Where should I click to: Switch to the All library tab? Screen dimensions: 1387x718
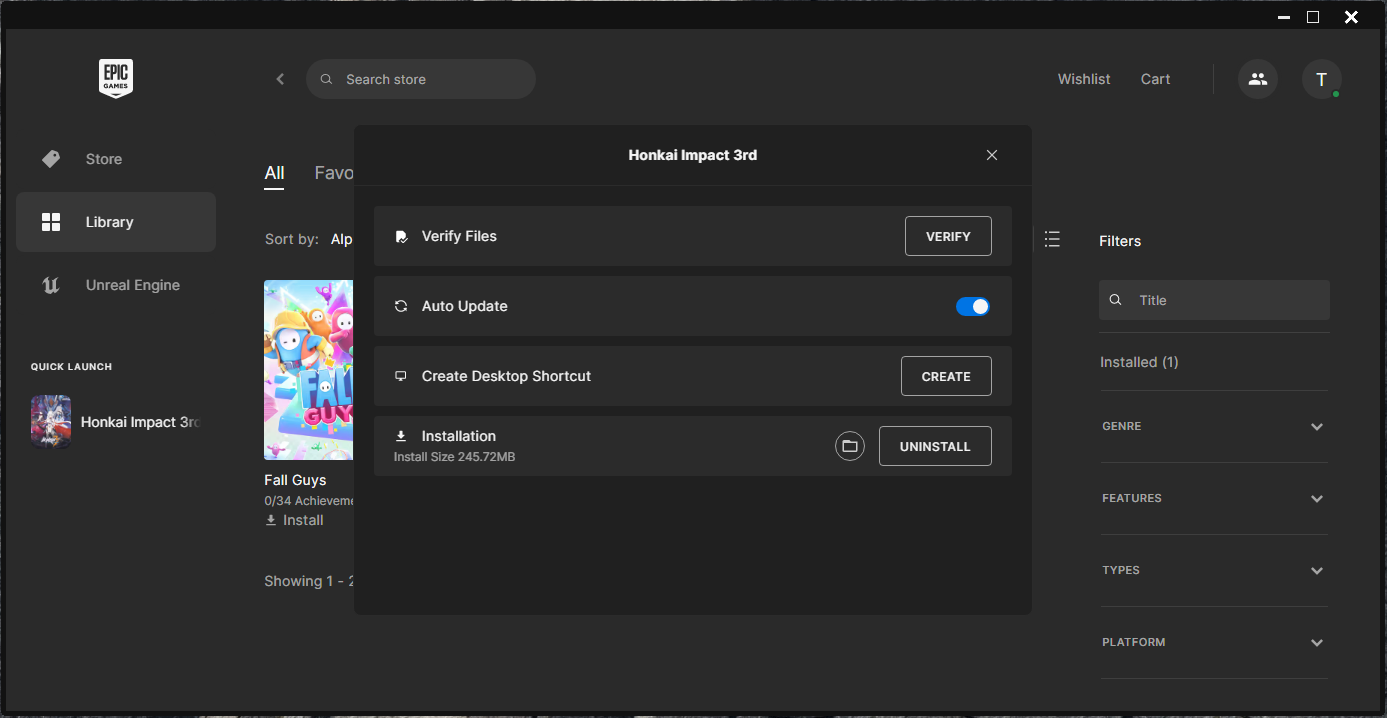pyautogui.click(x=274, y=172)
